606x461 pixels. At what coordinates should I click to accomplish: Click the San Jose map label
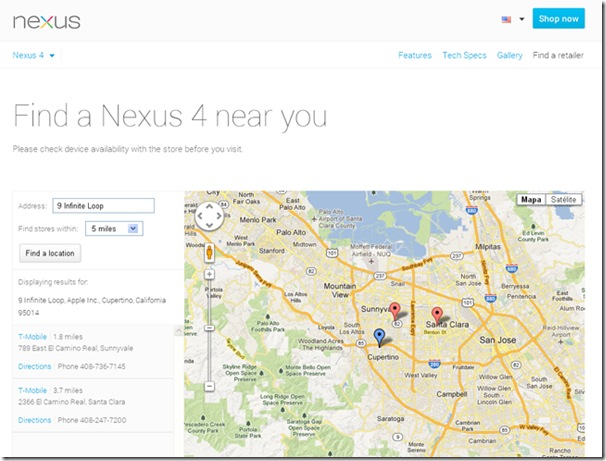(x=497, y=340)
